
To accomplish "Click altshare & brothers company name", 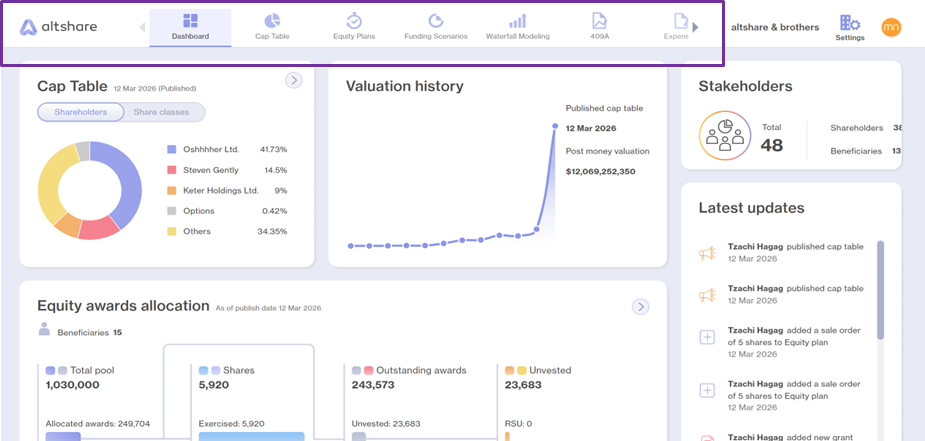I will click(x=775, y=27).
